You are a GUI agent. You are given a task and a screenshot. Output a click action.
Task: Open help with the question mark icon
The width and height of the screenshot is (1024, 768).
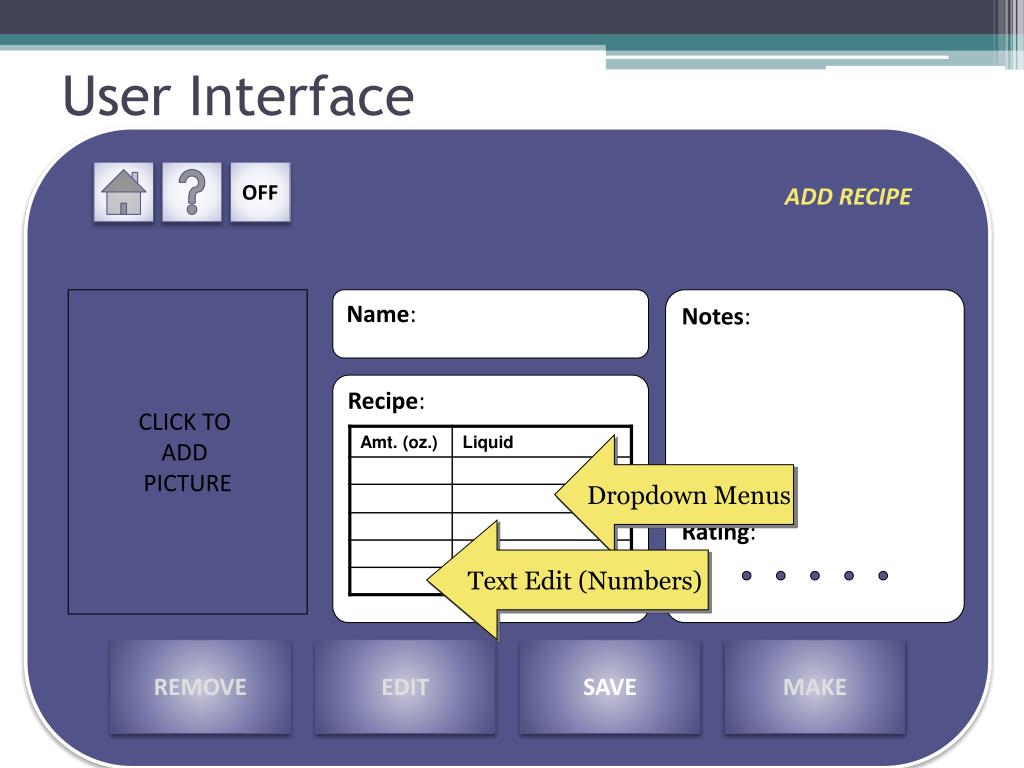click(191, 192)
